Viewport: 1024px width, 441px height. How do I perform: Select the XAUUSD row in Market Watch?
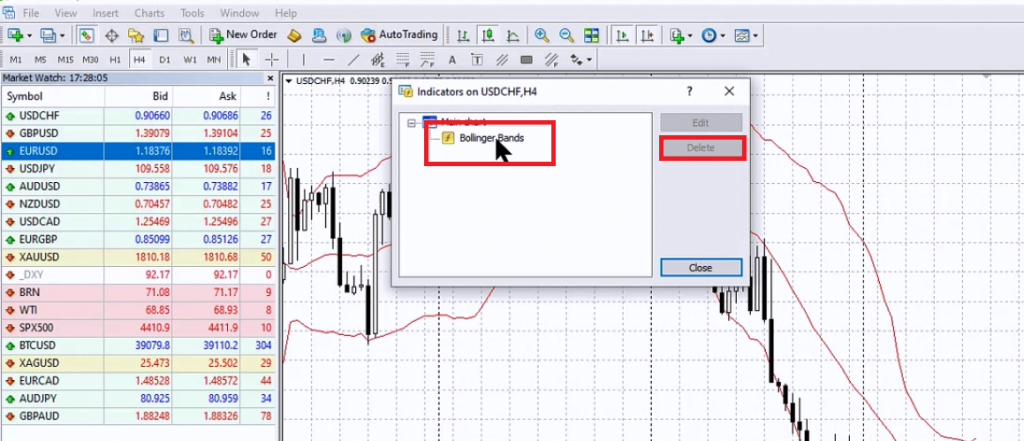click(x=138, y=257)
